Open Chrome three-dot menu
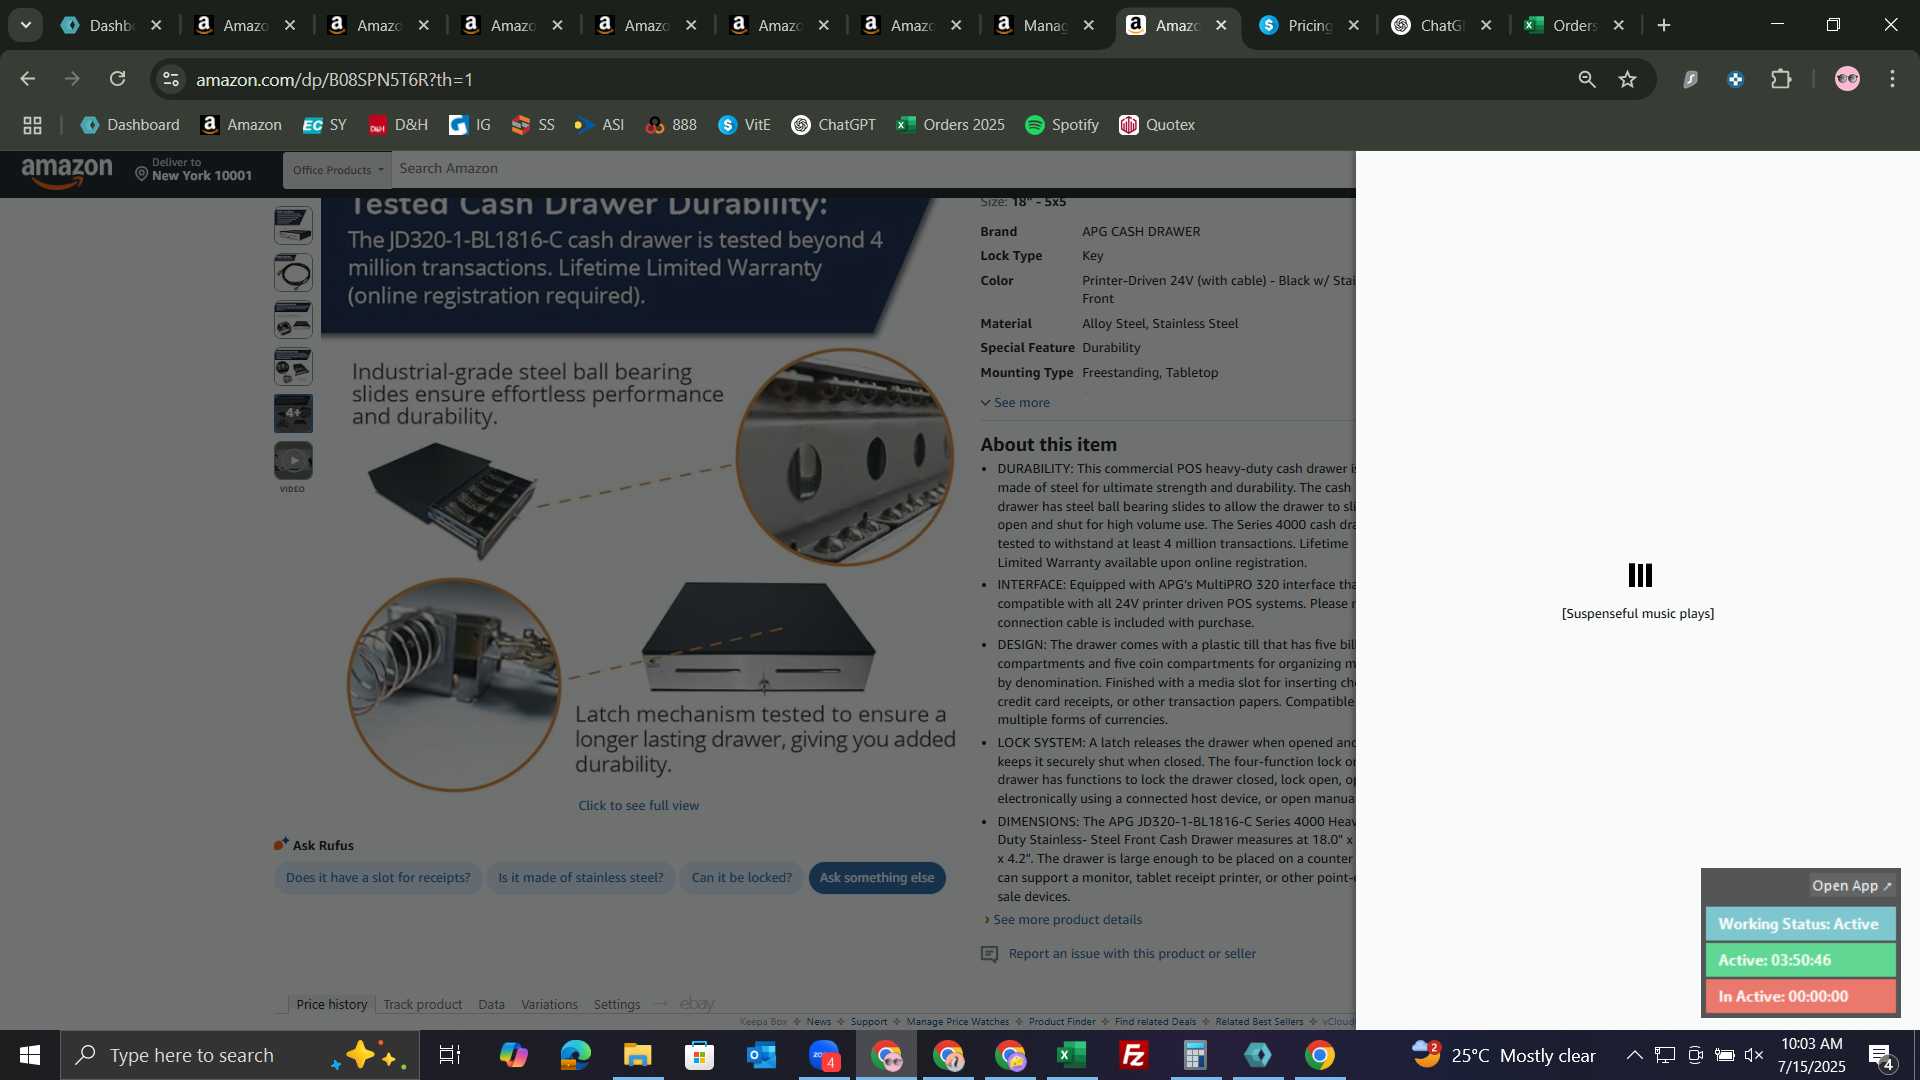The height and width of the screenshot is (1080, 1920). click(x=1892, y=79)
